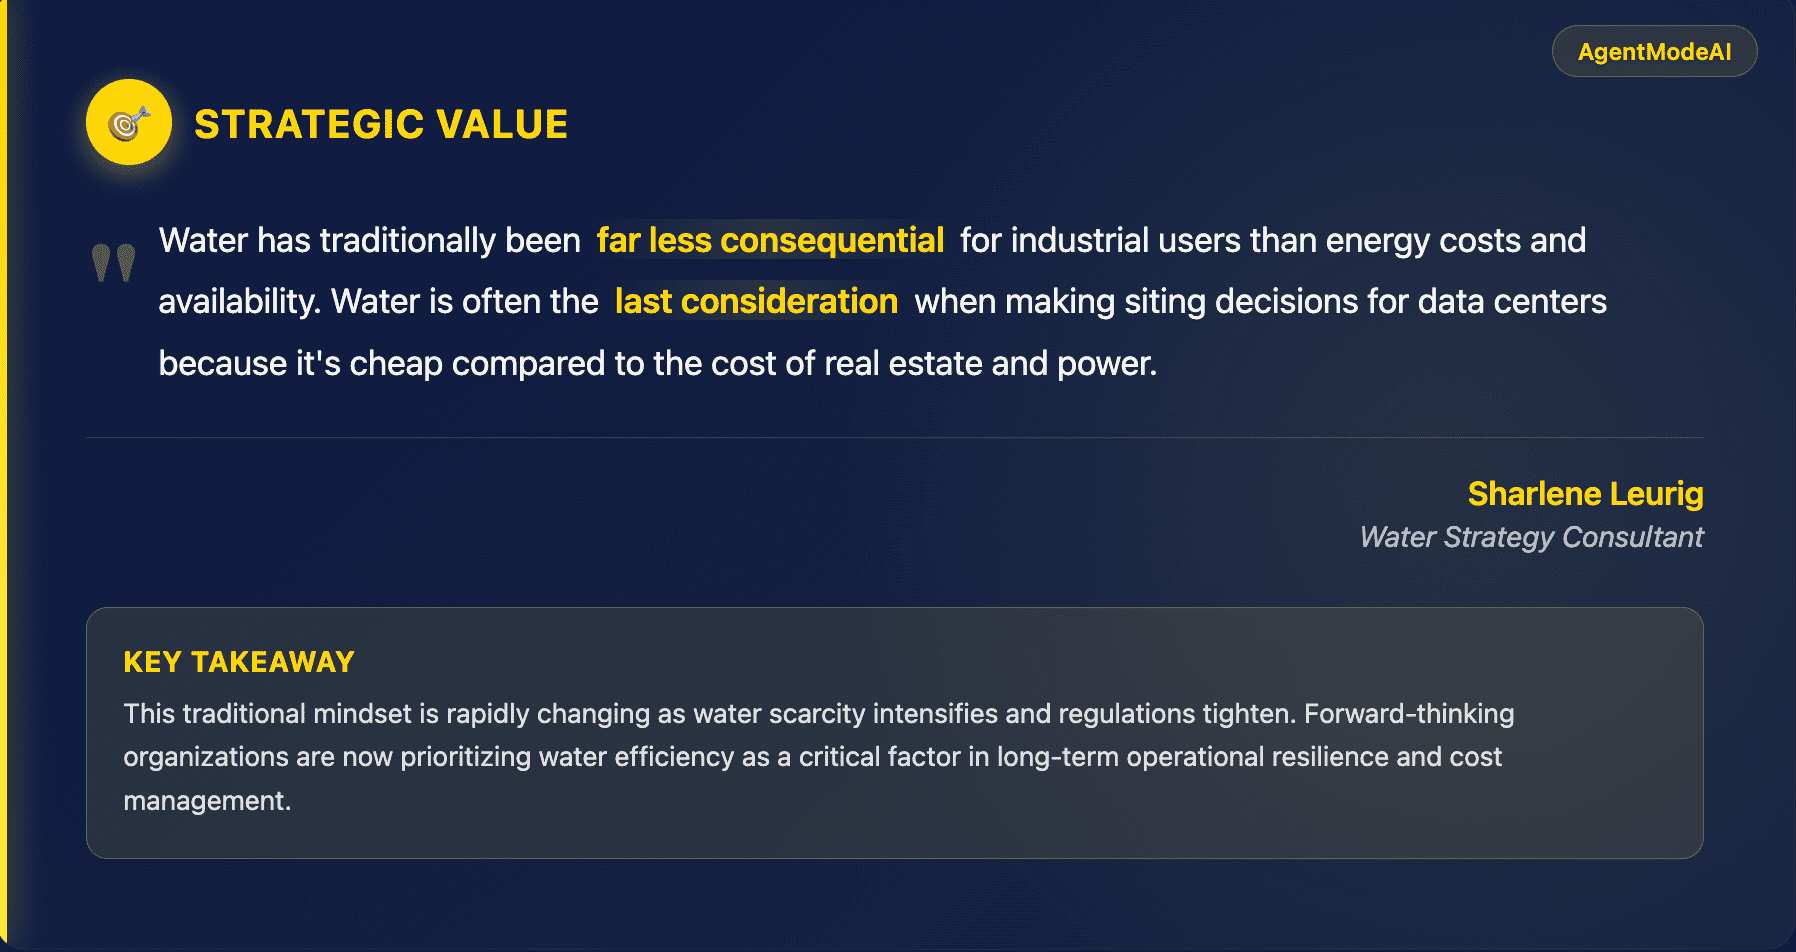
Task: Click the yellow accent bar on left edge
Action: (x=3, y=476)
